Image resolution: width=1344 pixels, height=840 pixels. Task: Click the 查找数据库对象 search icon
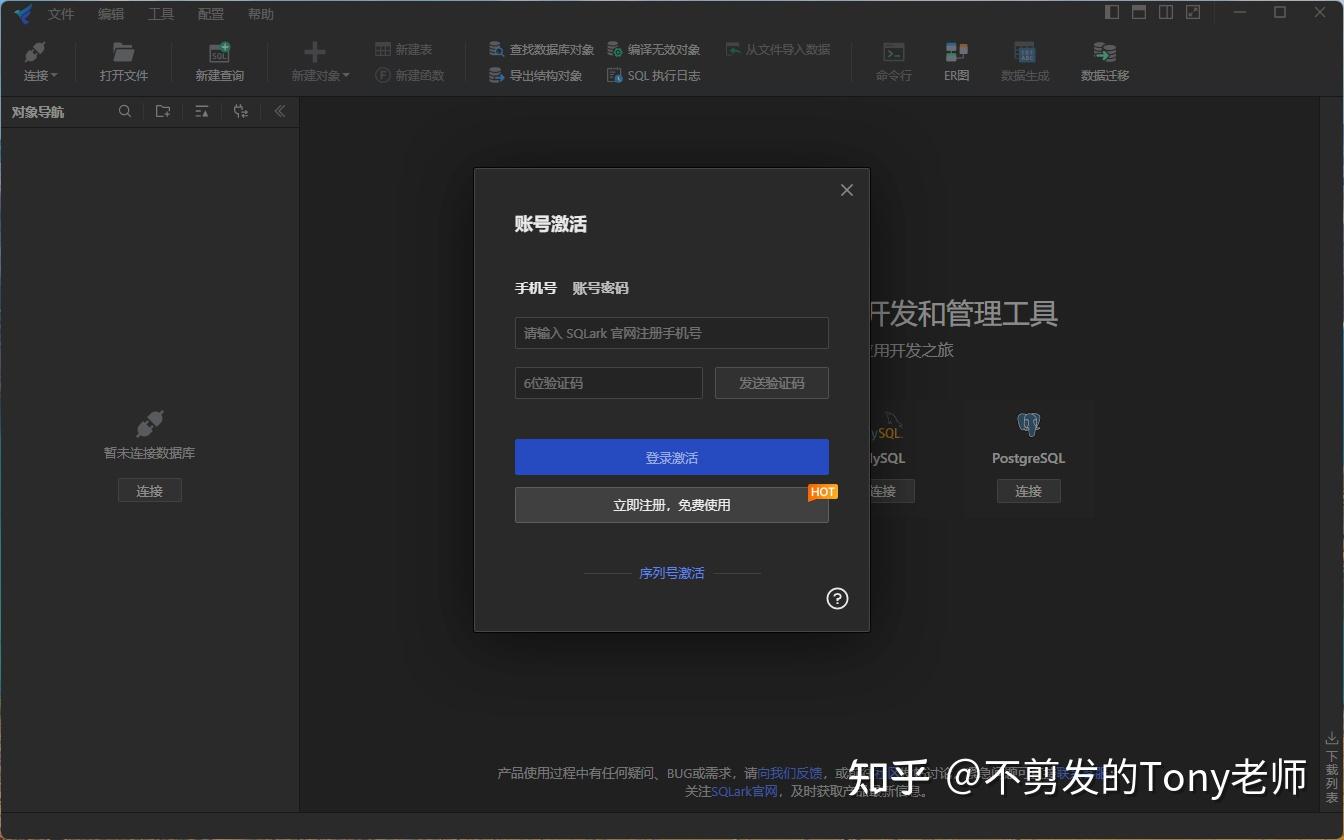(495, 47)
